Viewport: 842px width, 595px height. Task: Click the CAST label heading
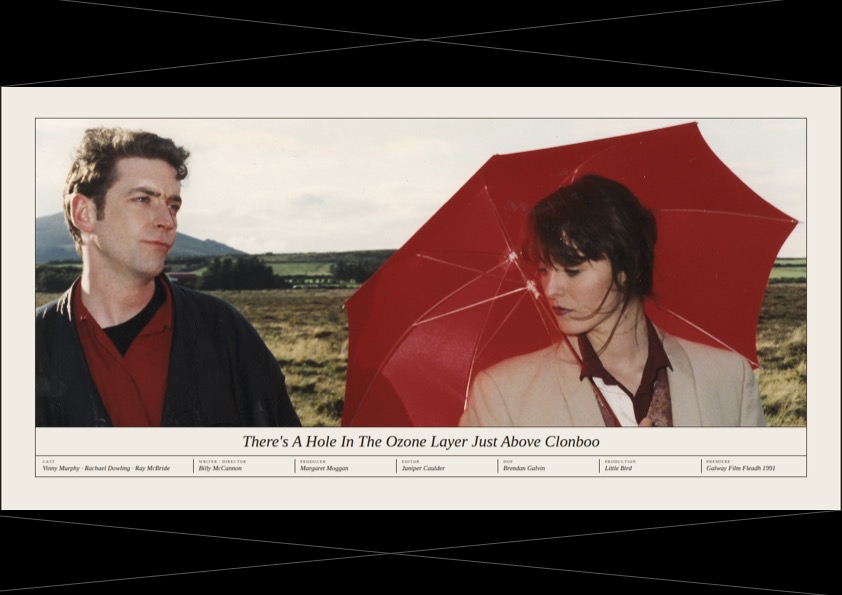pos(49,461)
